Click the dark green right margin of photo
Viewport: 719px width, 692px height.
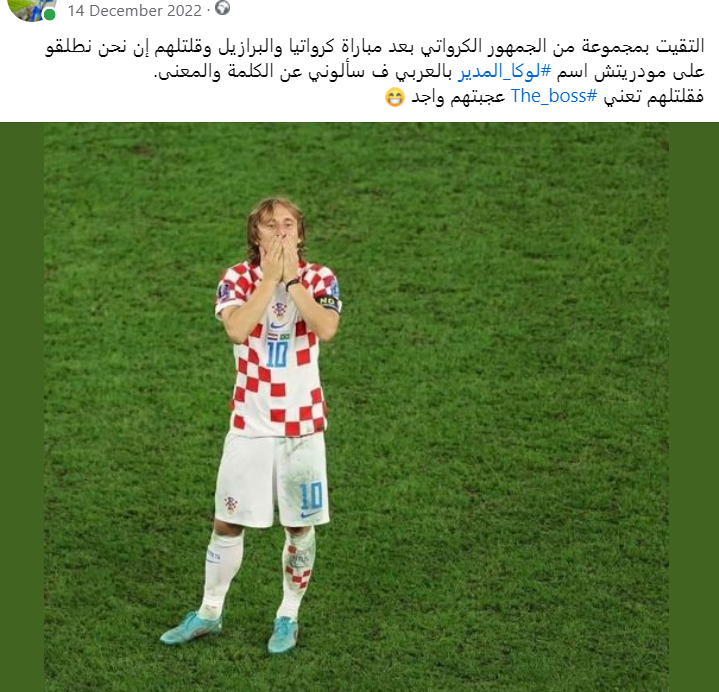(x=694, y=407)
